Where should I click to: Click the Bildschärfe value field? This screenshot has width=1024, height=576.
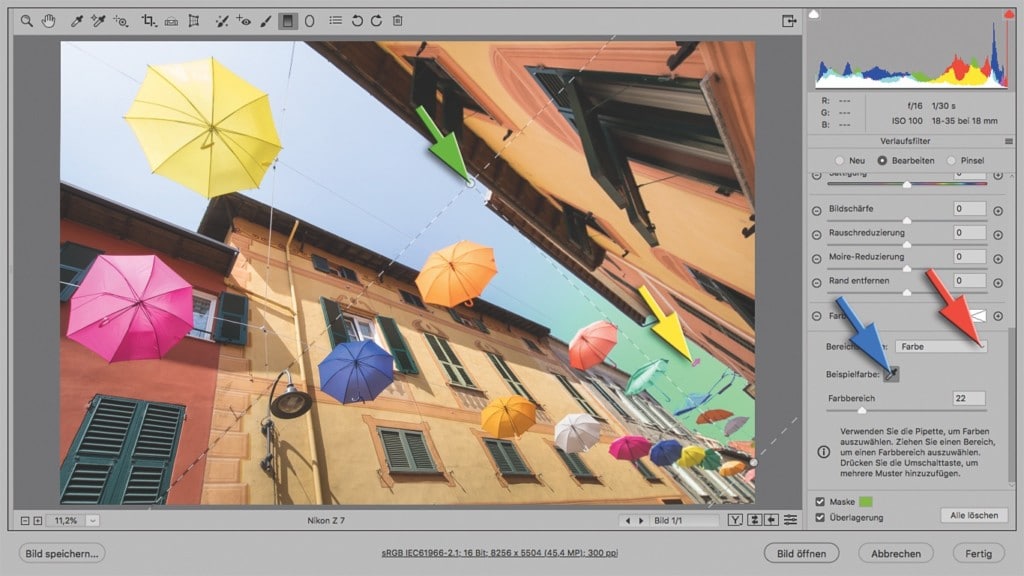tap(969, 209)
